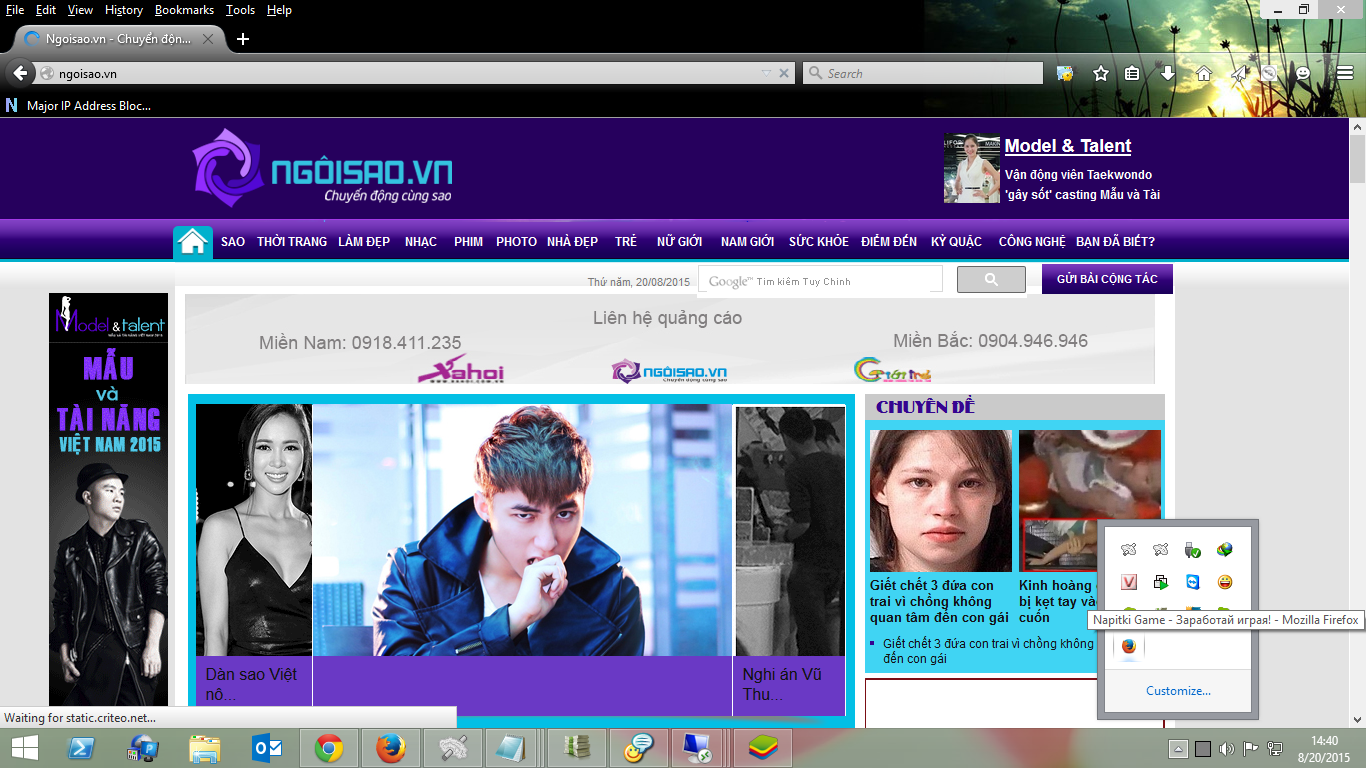
Task: Open the LÀM ĐẸP section
Action: point(364,242)
